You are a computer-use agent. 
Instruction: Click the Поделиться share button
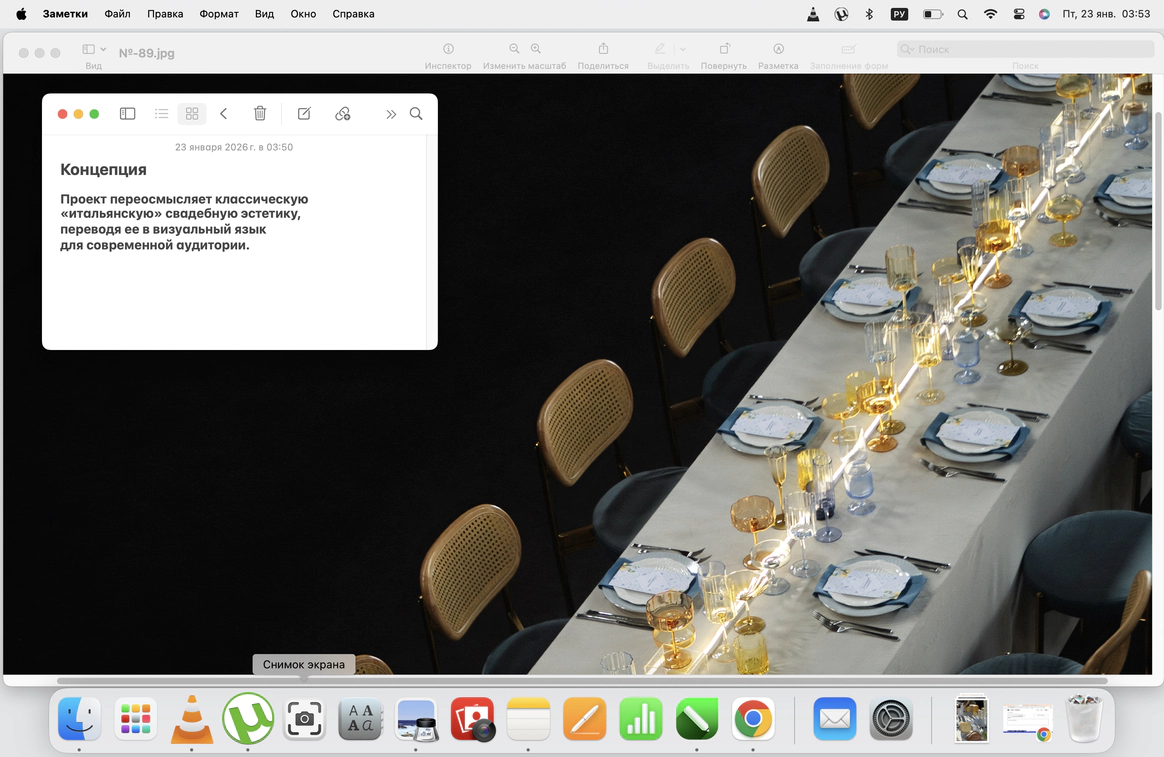tap(603, 49)
